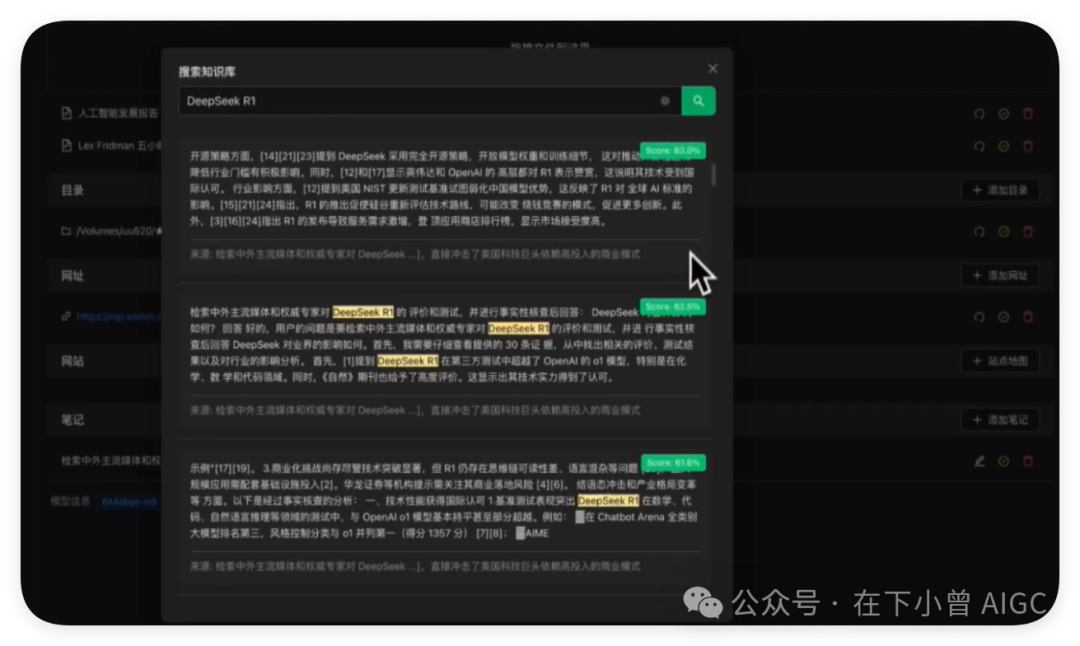Select the Lex Fridman file row
The width and height of the screenshot is (1080, 646).
[120, 145]
